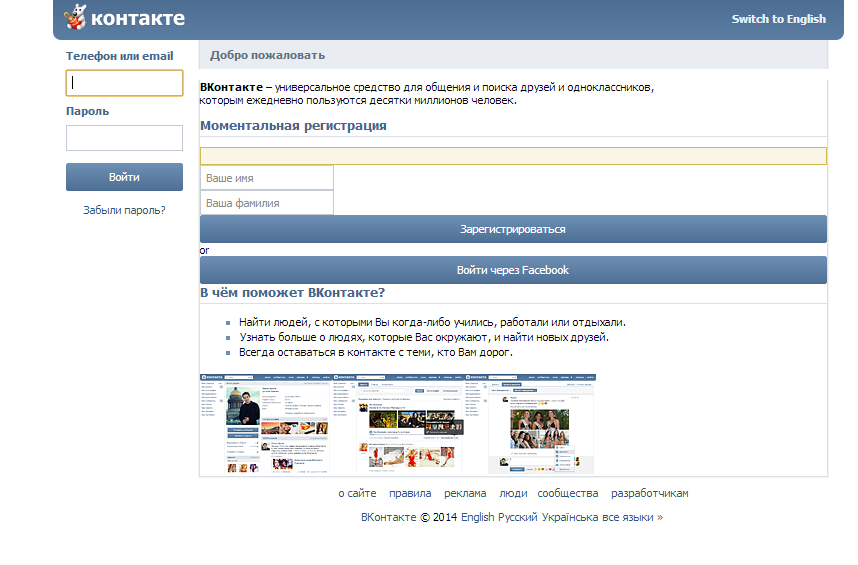This screenshot has width=858, height=565.
Task: Click the bullet text starting Всегда оставаться
Action: (376, 353)
